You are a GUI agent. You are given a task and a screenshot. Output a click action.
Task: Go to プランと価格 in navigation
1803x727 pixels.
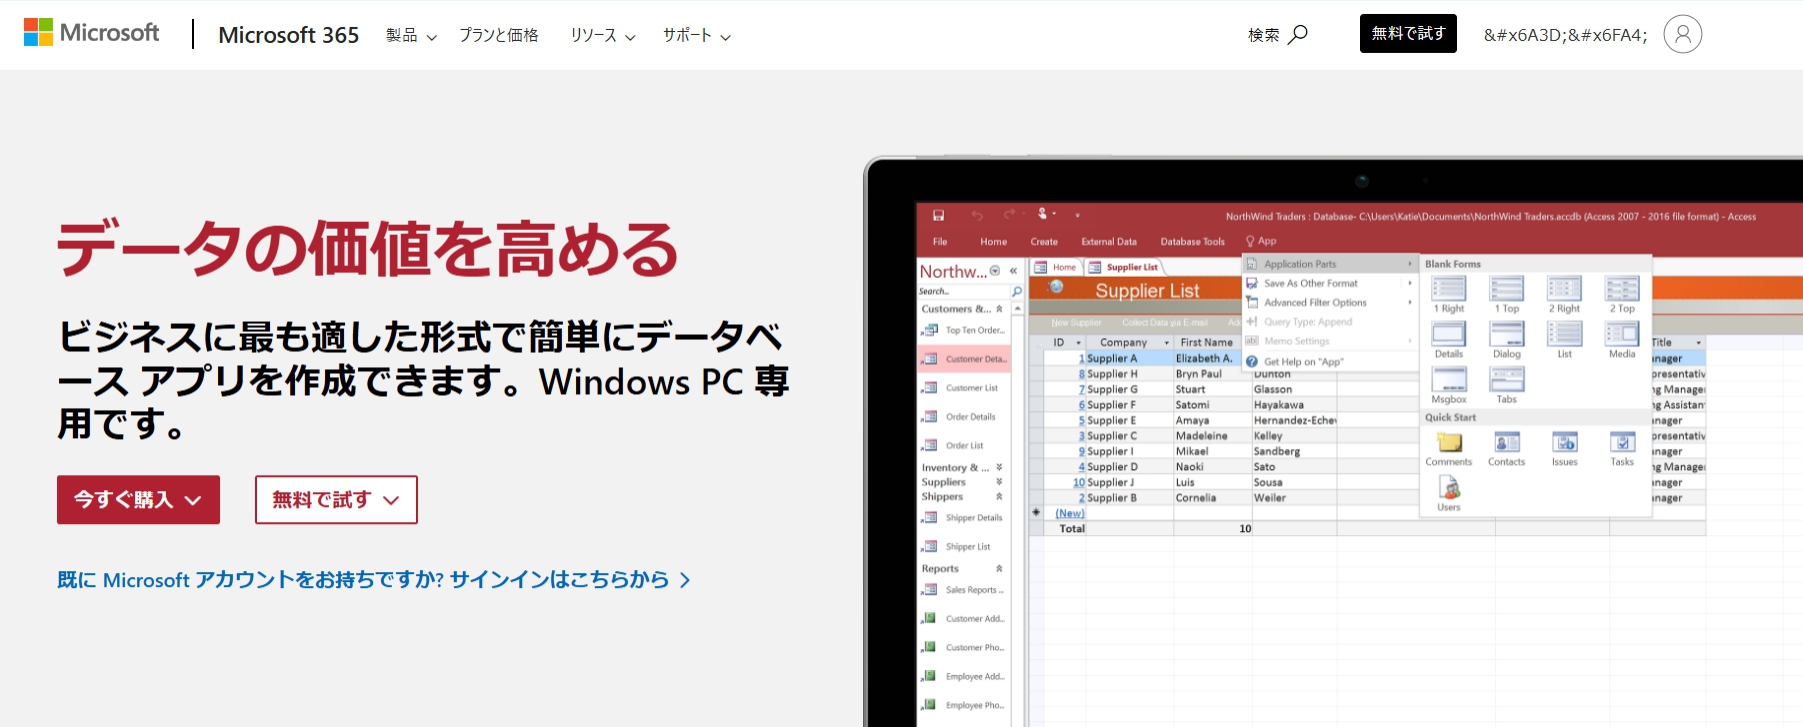[498, 36]
